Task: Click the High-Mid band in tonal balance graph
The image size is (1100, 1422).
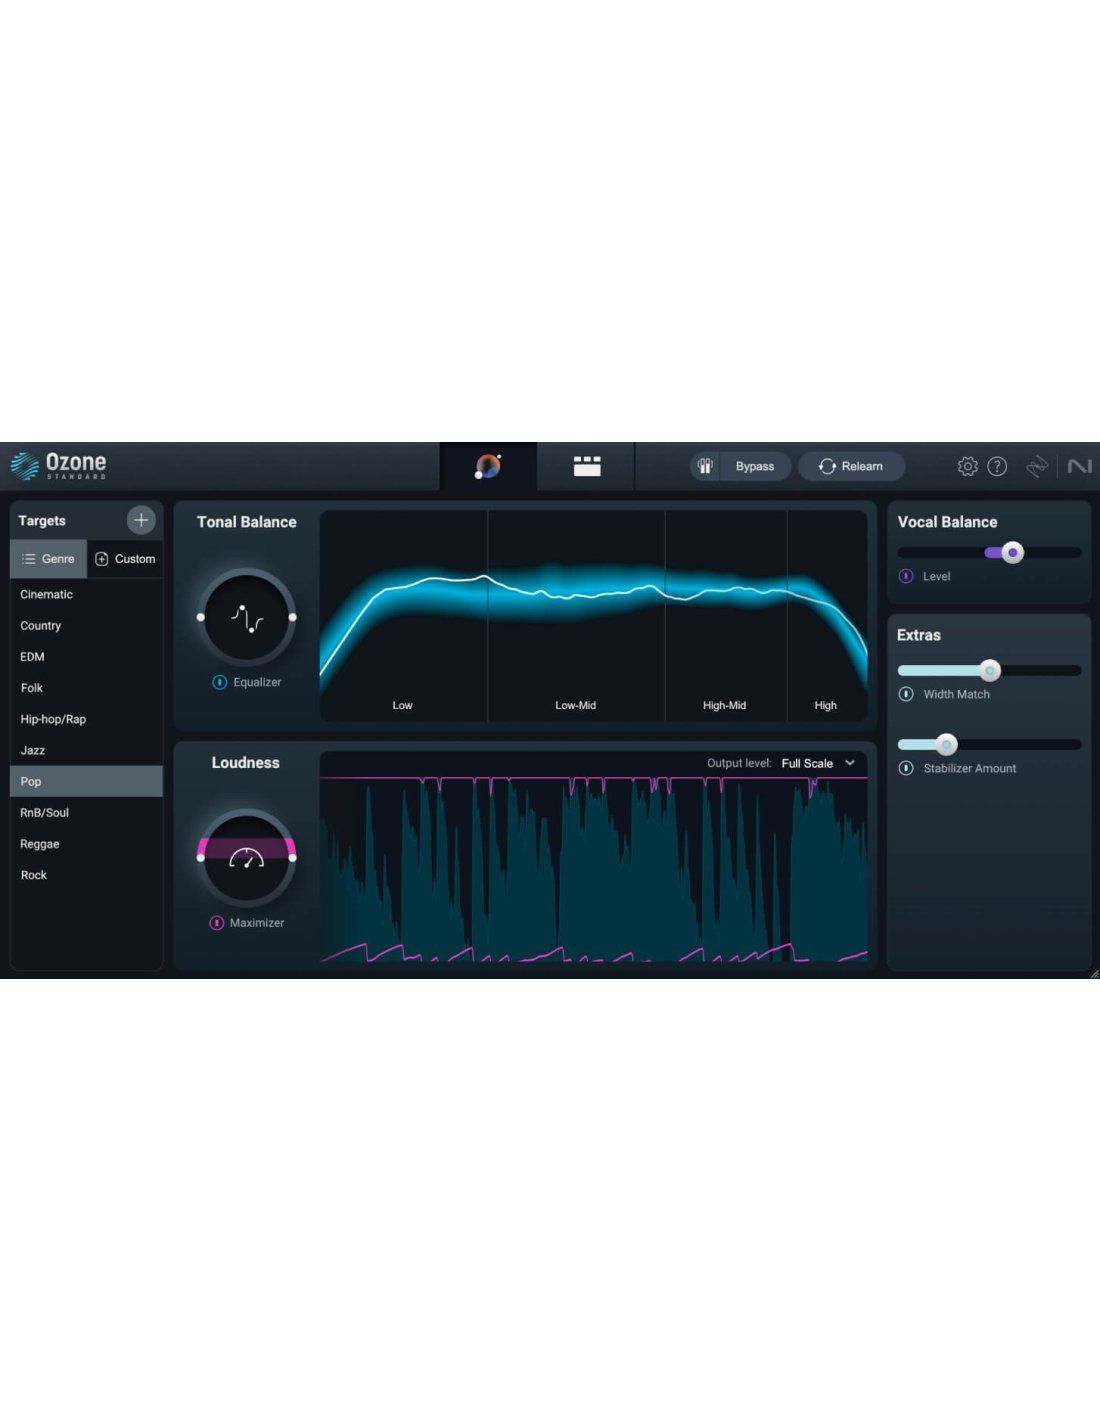Action: coord(725,615)
